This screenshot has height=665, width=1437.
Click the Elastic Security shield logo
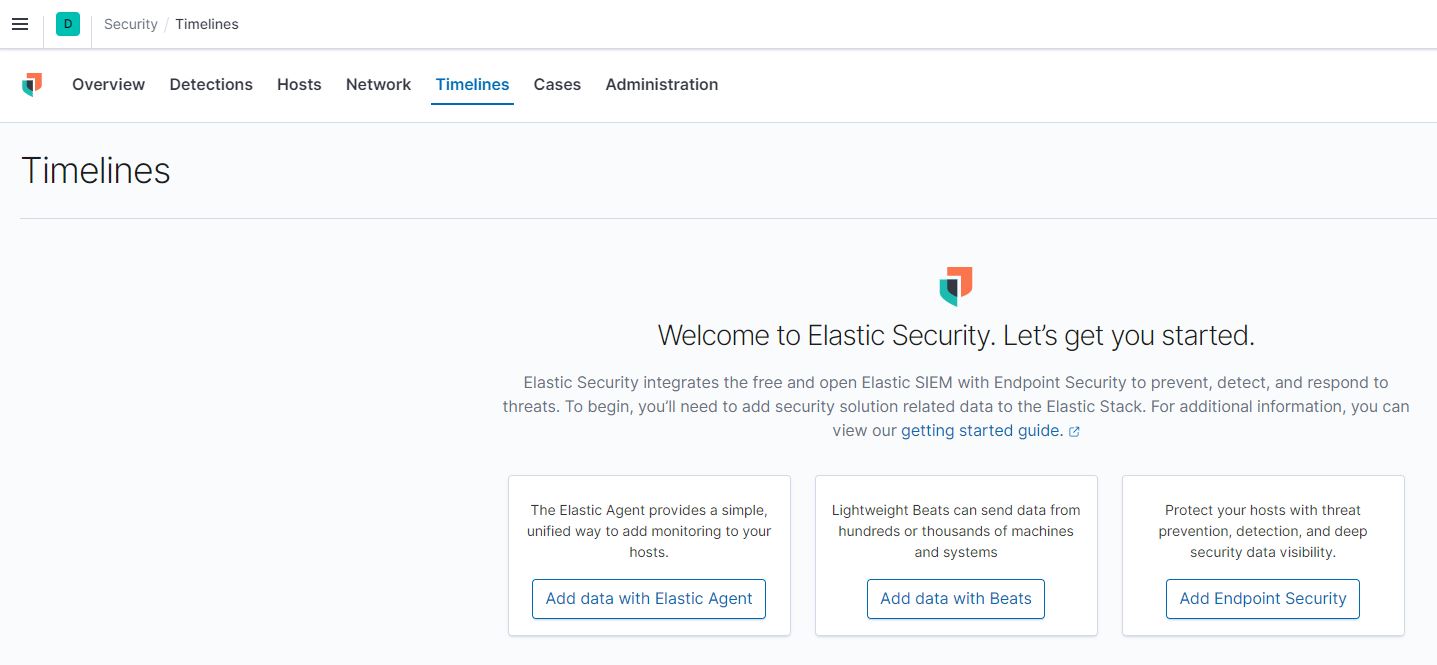point(31,85)
